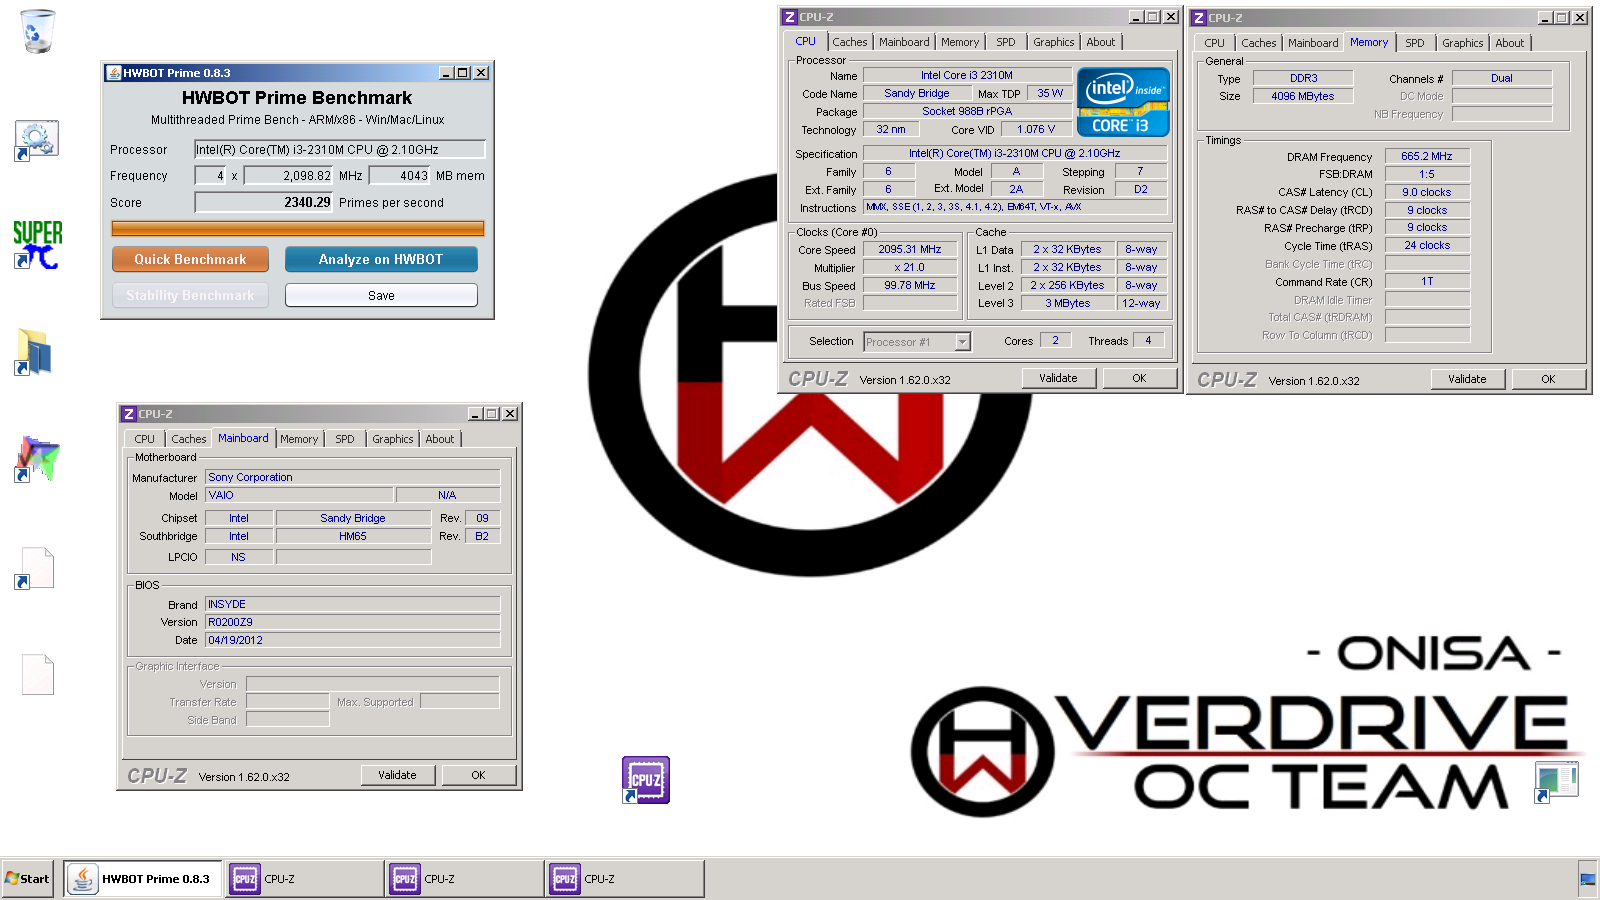This screenshot has height=900, width=1600.
Task: Save the HWBOT Prime result
Action: 381,295
